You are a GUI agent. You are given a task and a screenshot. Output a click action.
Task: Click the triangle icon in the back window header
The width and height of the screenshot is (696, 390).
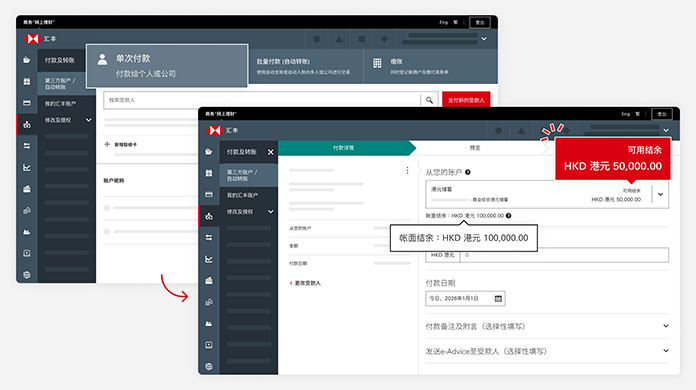[339, 39]
